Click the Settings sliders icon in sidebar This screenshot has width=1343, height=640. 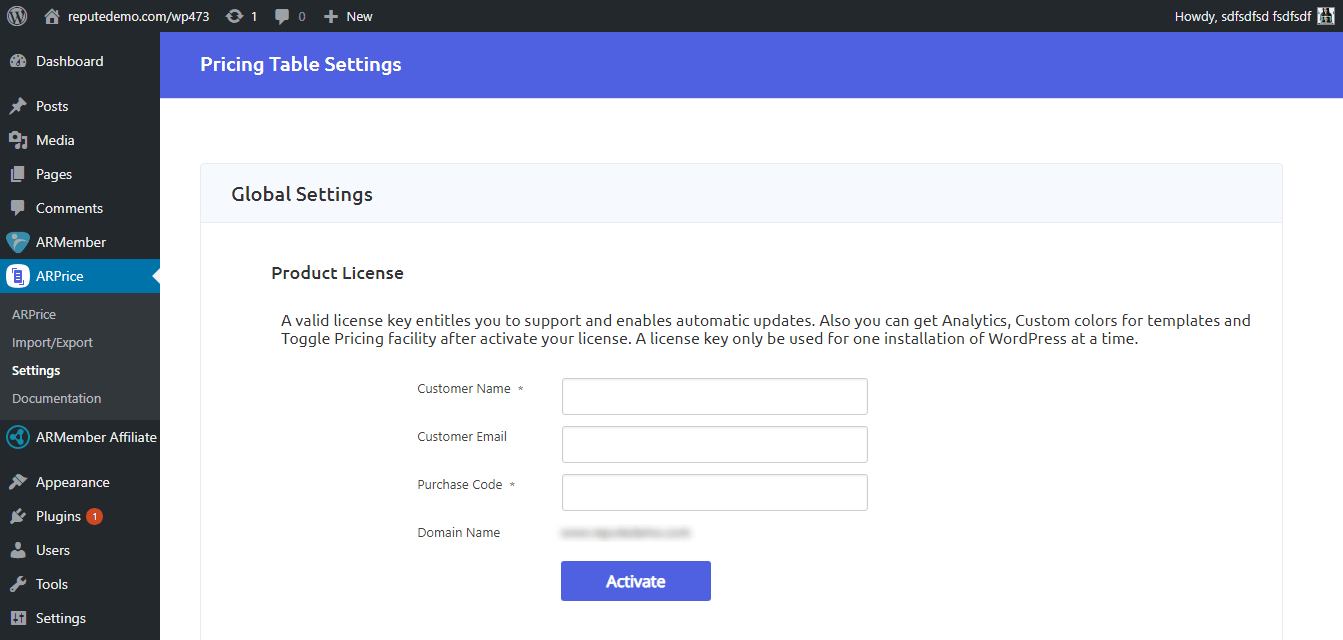[x=18, y=618]
